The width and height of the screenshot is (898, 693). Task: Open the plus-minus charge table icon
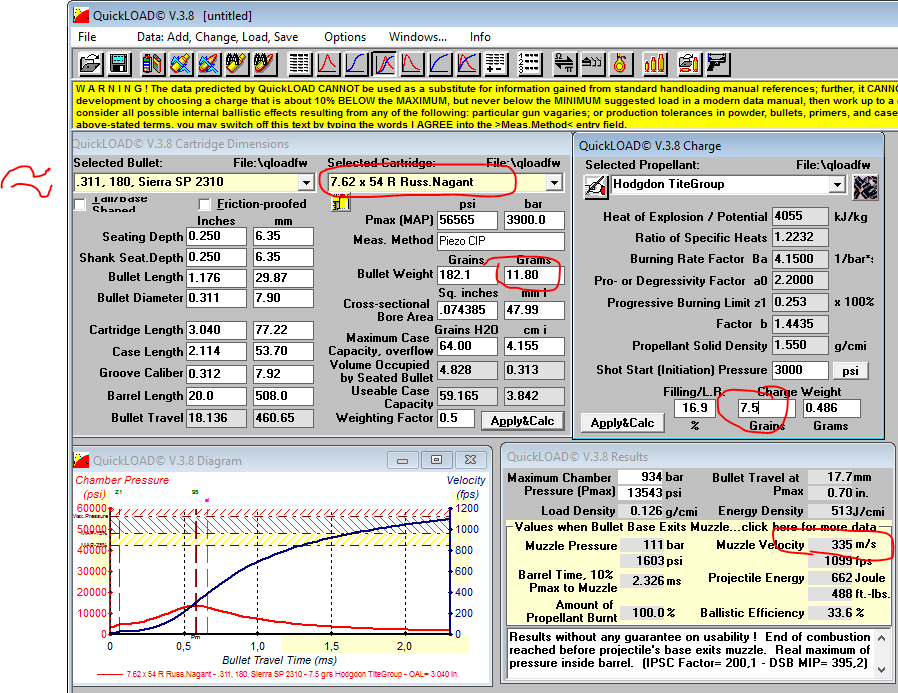(495, 64)
